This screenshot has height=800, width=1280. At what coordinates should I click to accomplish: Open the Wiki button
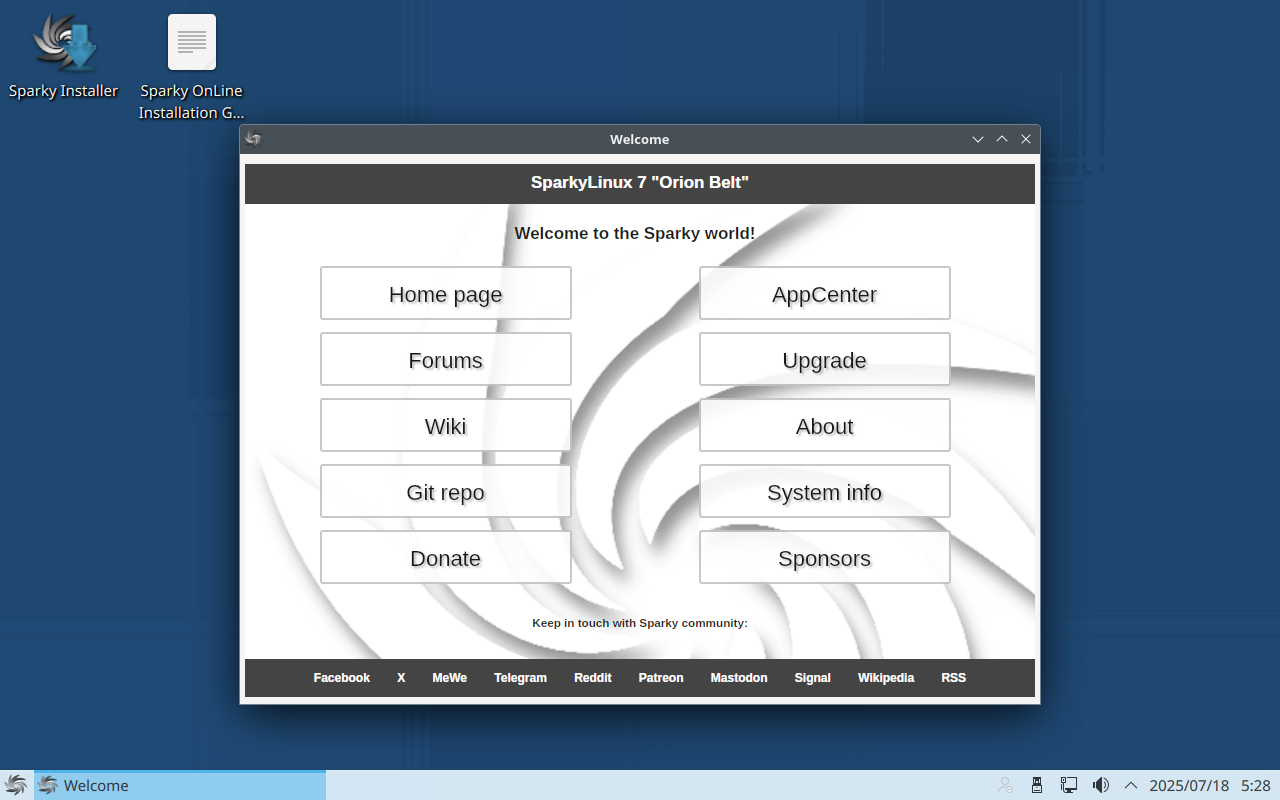point(446,425)
